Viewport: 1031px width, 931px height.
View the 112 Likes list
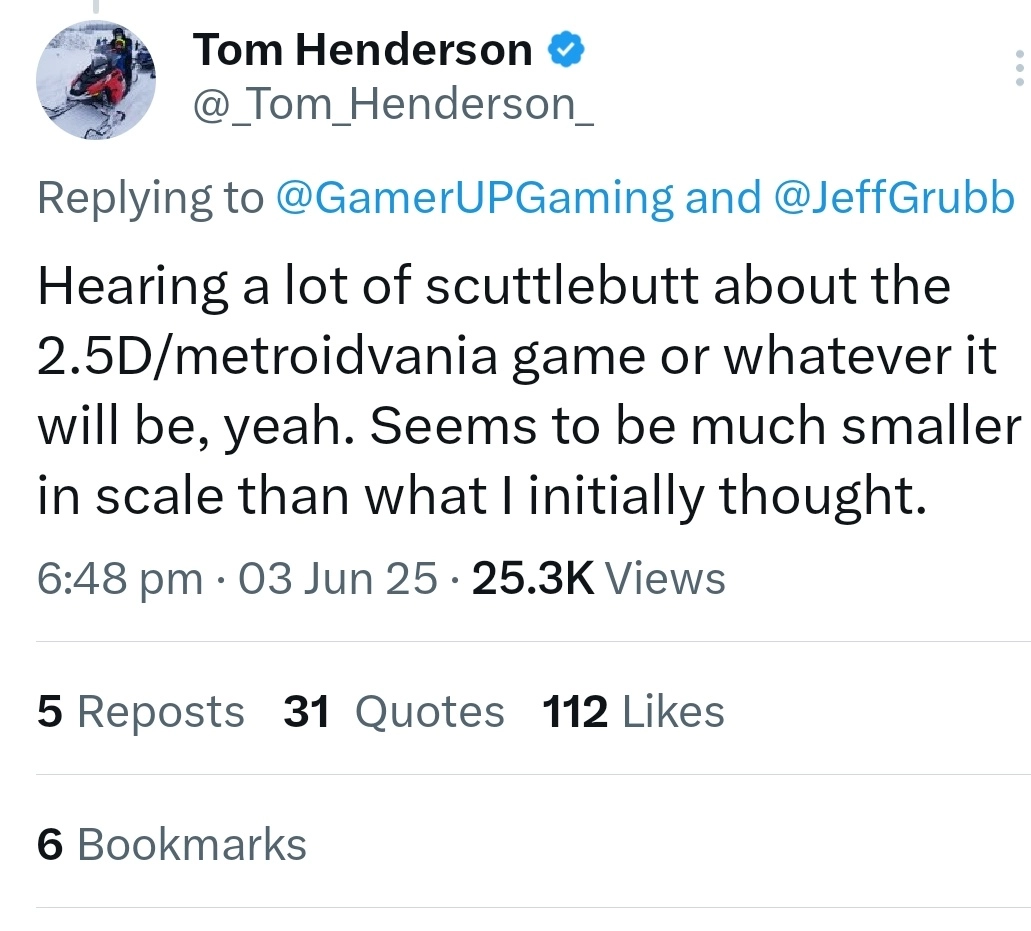click(633, 712)
